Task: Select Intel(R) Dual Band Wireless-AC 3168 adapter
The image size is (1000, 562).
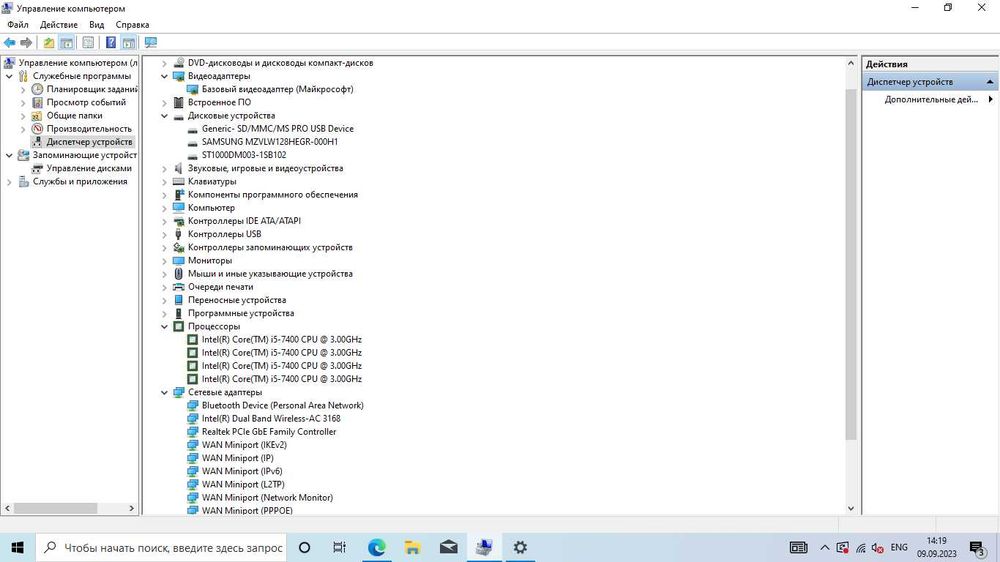Action: click(x=271, y=418)
